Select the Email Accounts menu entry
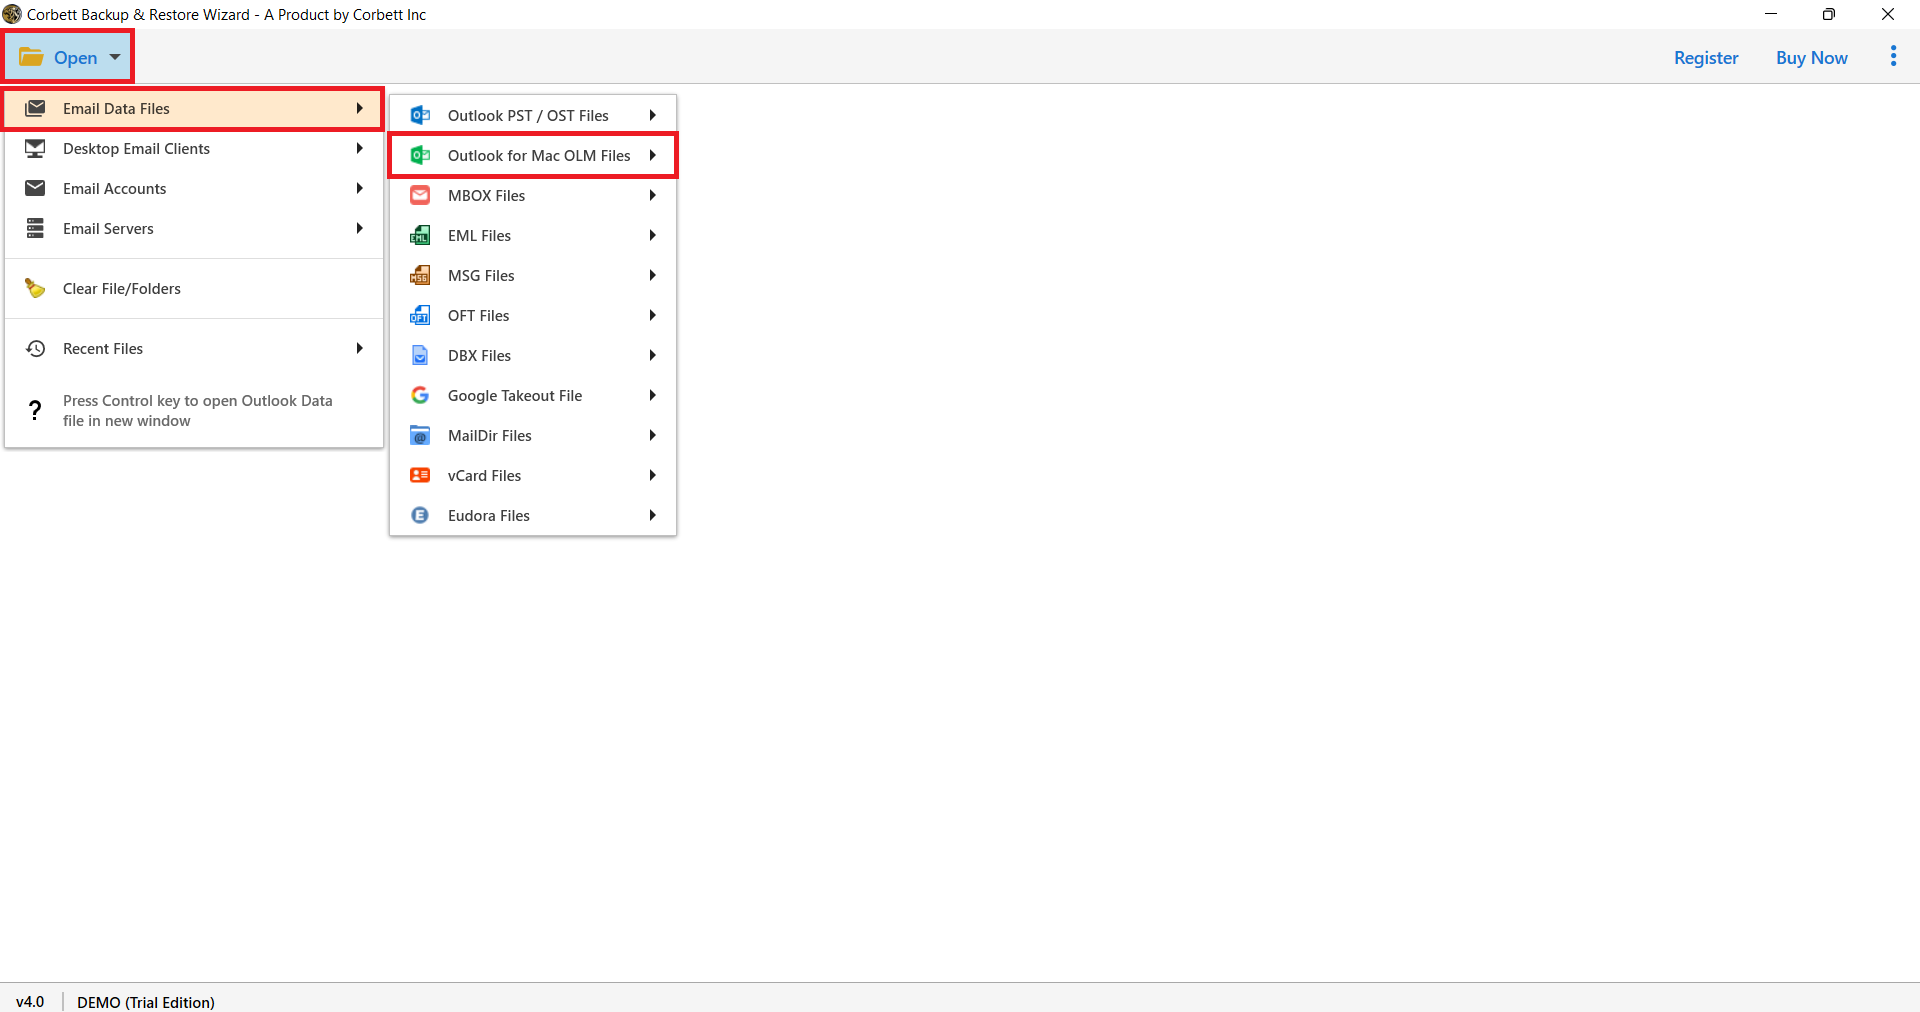 (x=194, y=188)
